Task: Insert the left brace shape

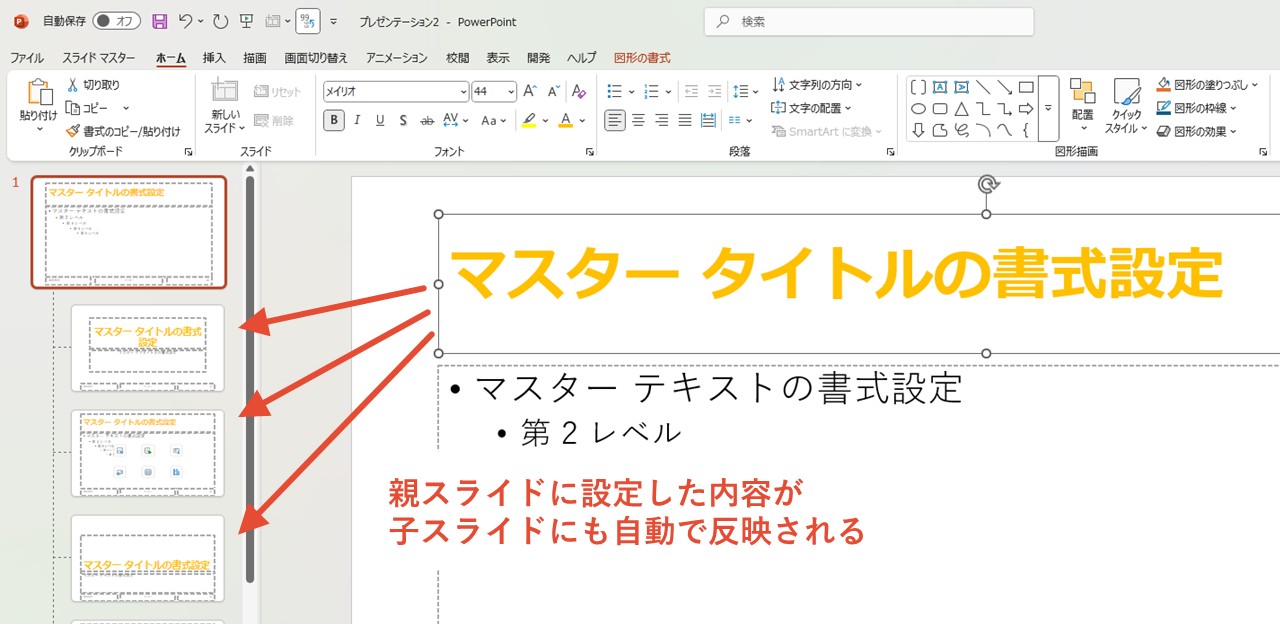Action: 1026,130
